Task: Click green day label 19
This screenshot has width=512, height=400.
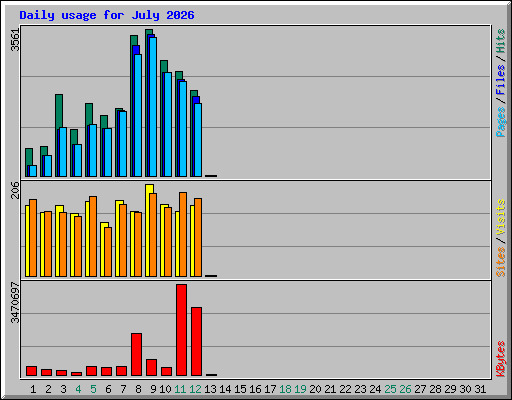Action: tap(300, 389)
